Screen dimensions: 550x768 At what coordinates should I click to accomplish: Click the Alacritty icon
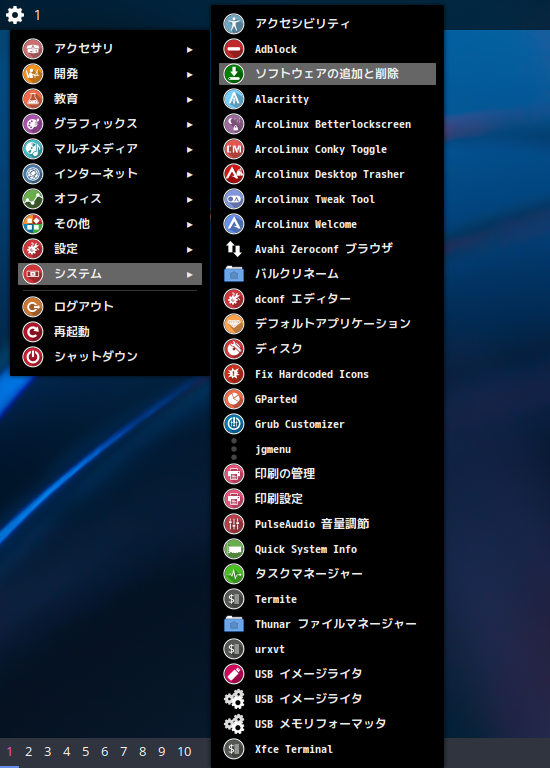tap(234, 99)
